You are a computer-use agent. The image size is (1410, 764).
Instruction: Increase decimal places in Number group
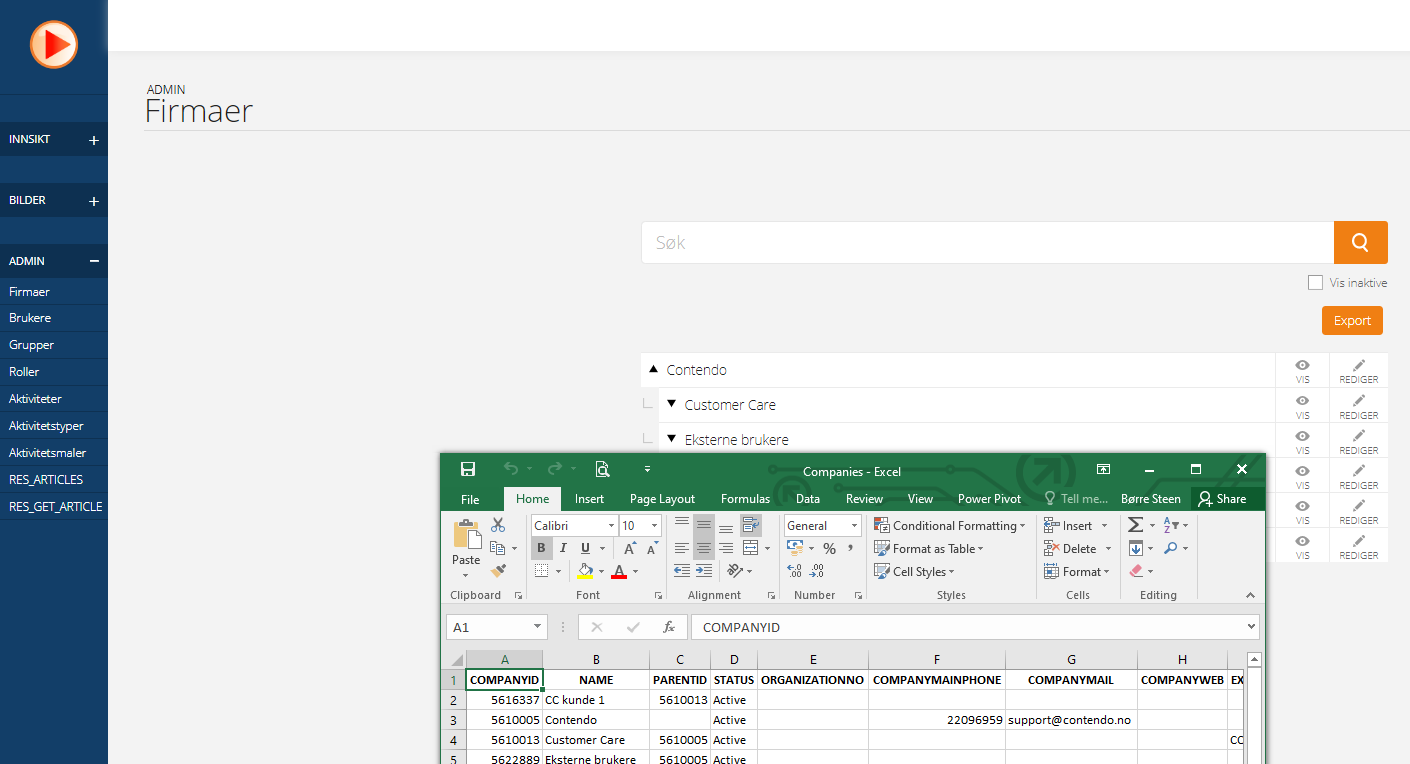point(795,571)
